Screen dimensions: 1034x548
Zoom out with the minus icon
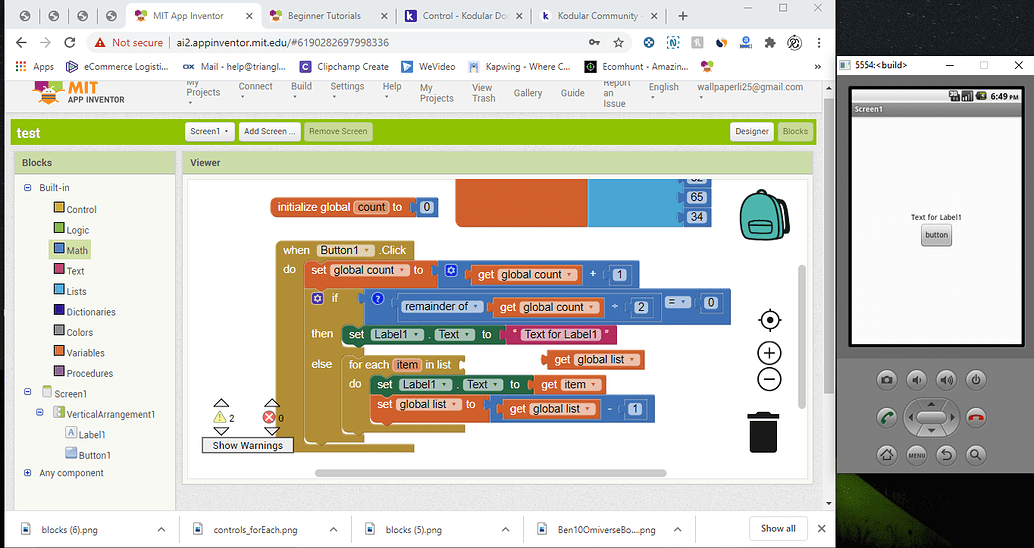click(769, 379)
